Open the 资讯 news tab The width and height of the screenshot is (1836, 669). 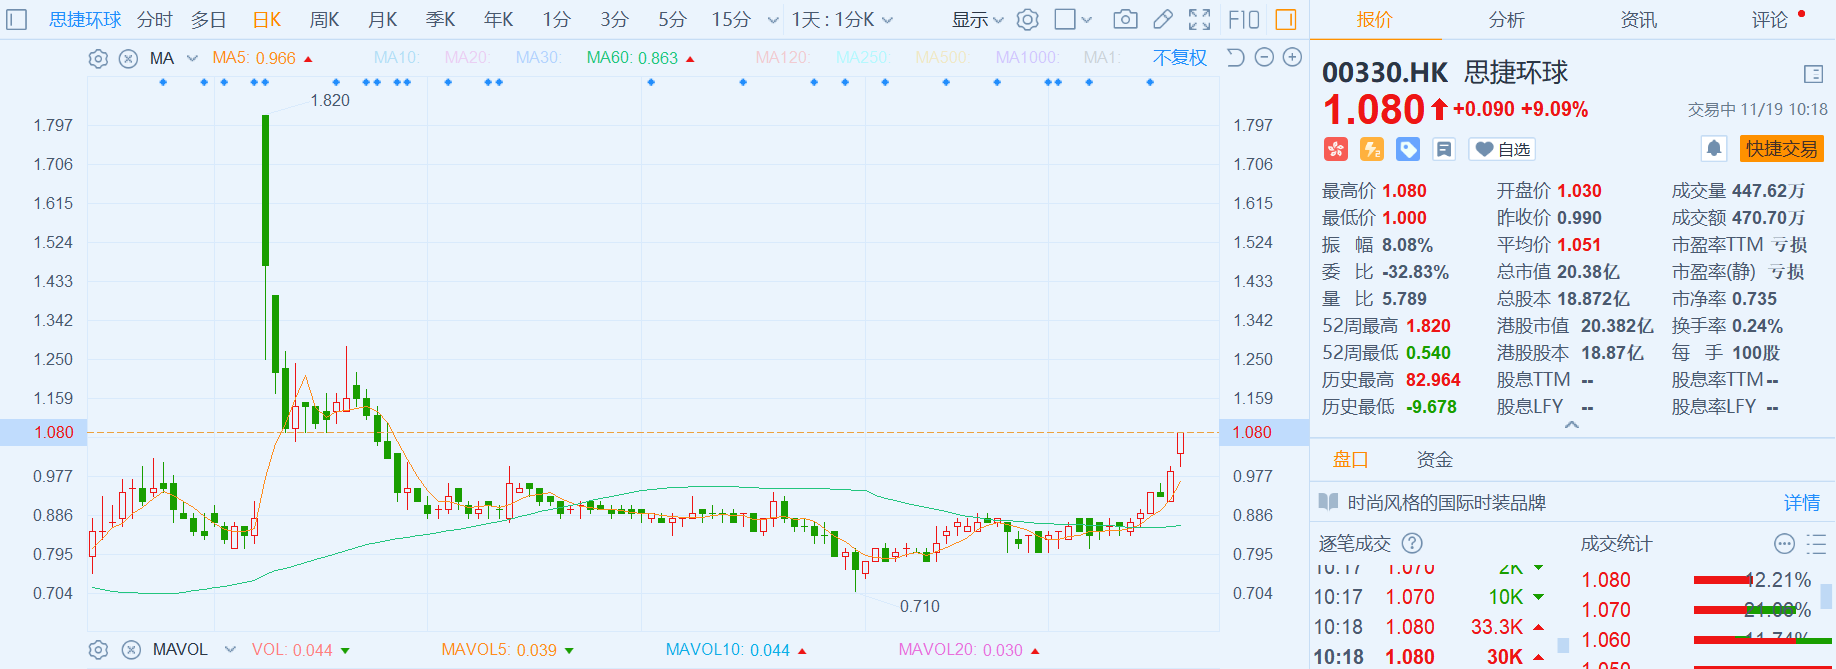pyautogui.click(x=1638, y=19)
